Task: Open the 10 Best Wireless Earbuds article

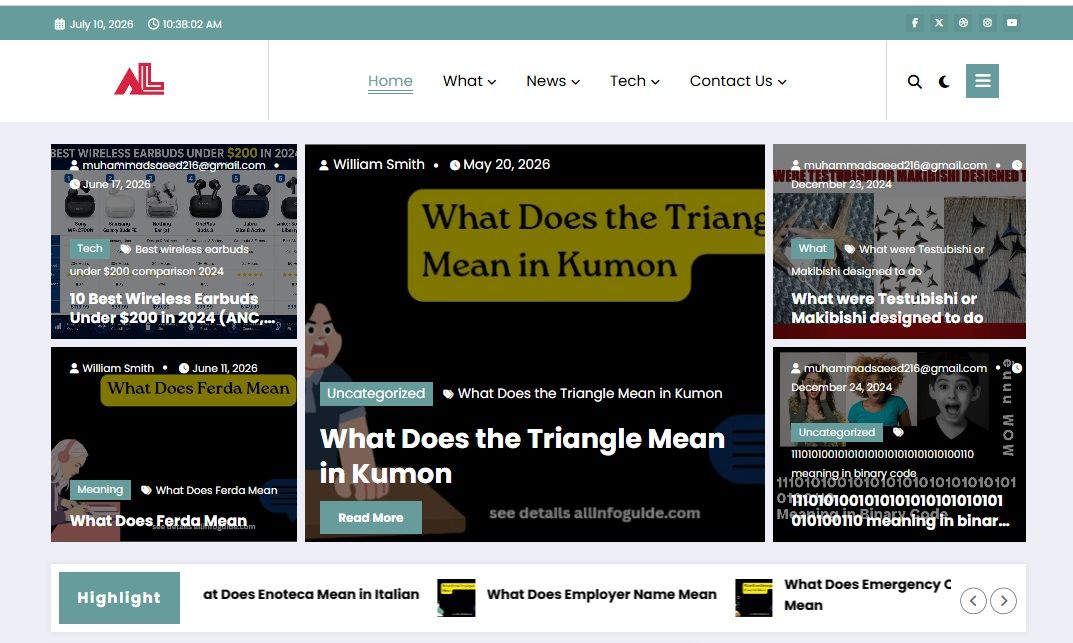Action: click(172, 308)
